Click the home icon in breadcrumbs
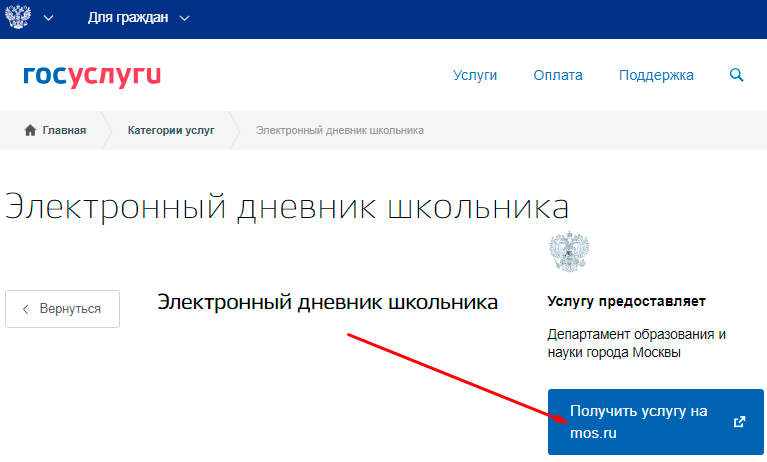 [30, 130]
